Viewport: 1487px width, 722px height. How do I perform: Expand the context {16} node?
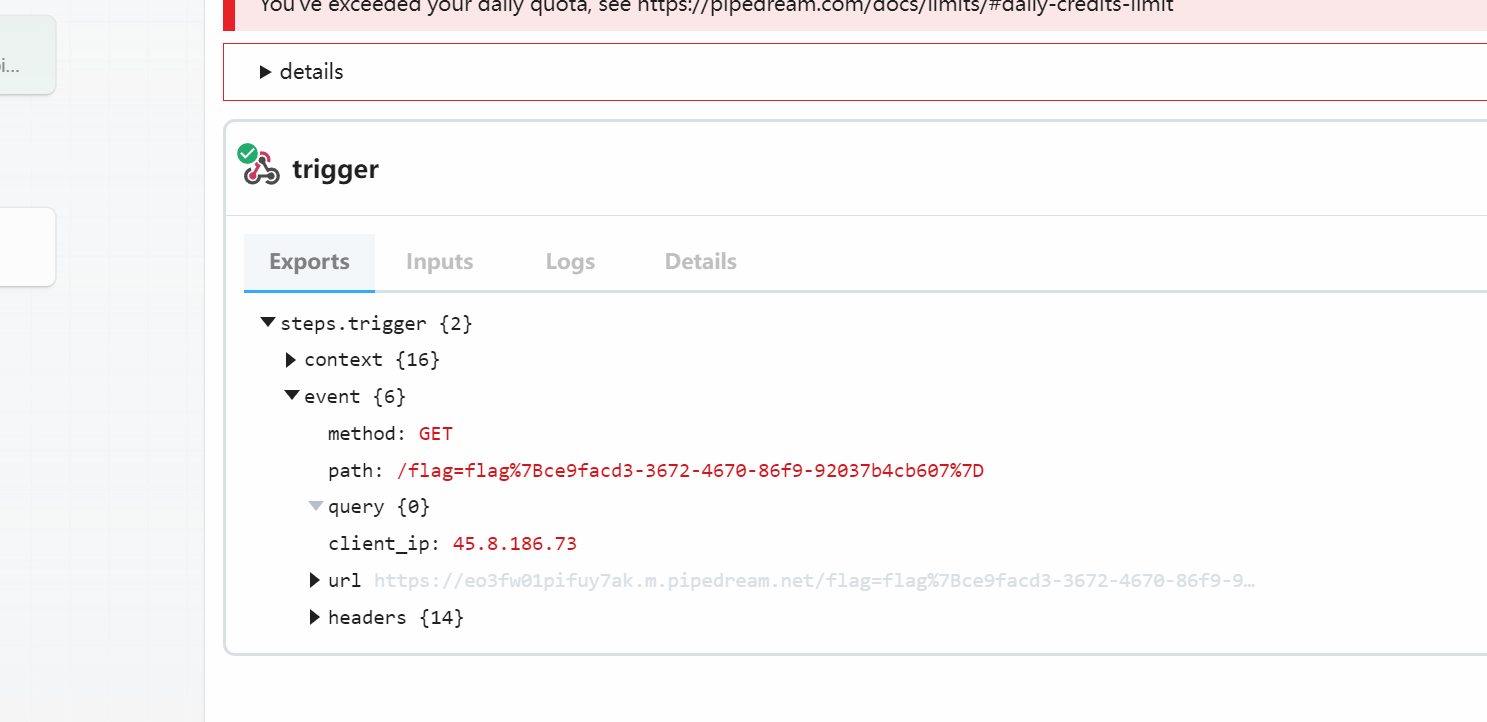click(x=291, y=360)
